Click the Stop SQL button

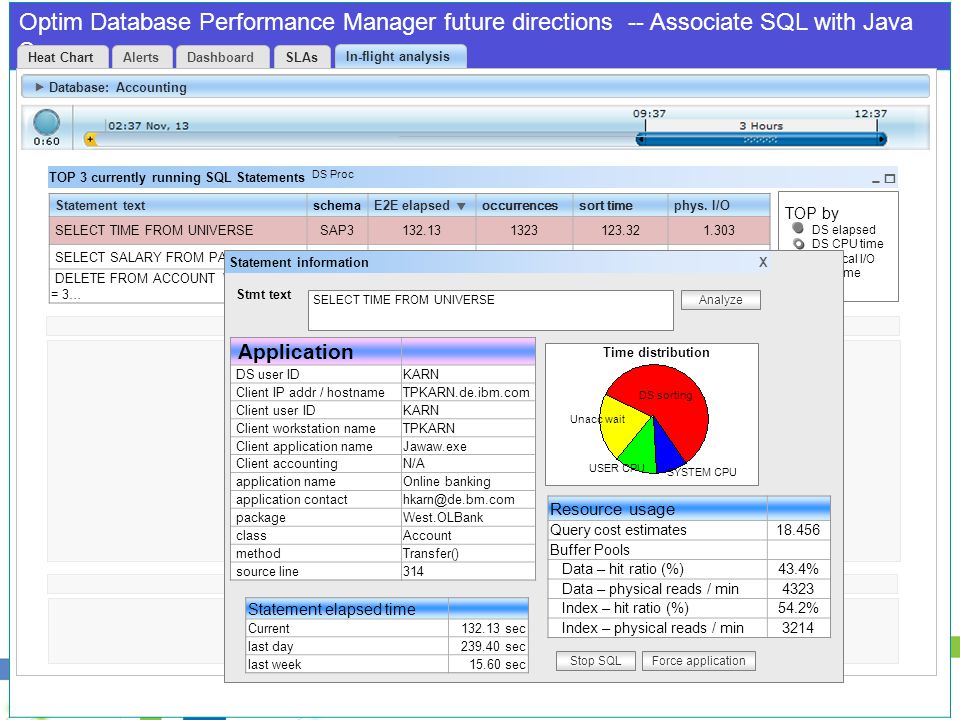tap(596, 661)
